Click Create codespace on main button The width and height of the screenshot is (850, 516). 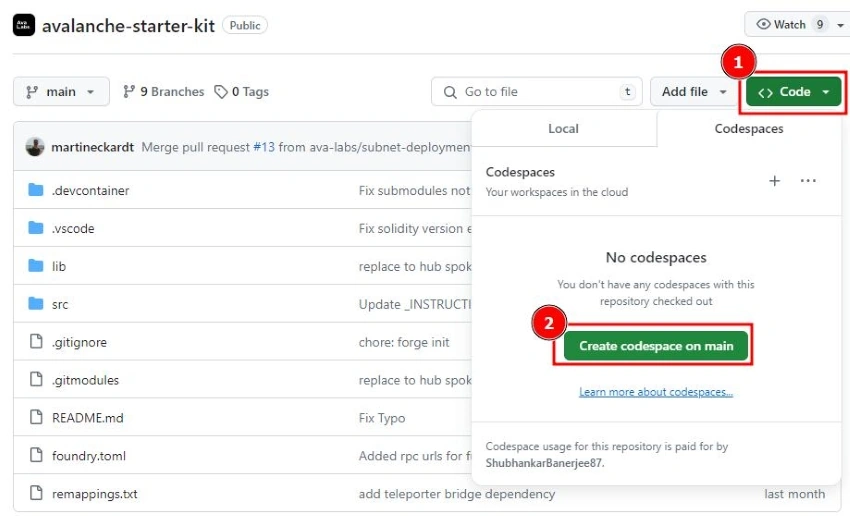pos(656,346)
